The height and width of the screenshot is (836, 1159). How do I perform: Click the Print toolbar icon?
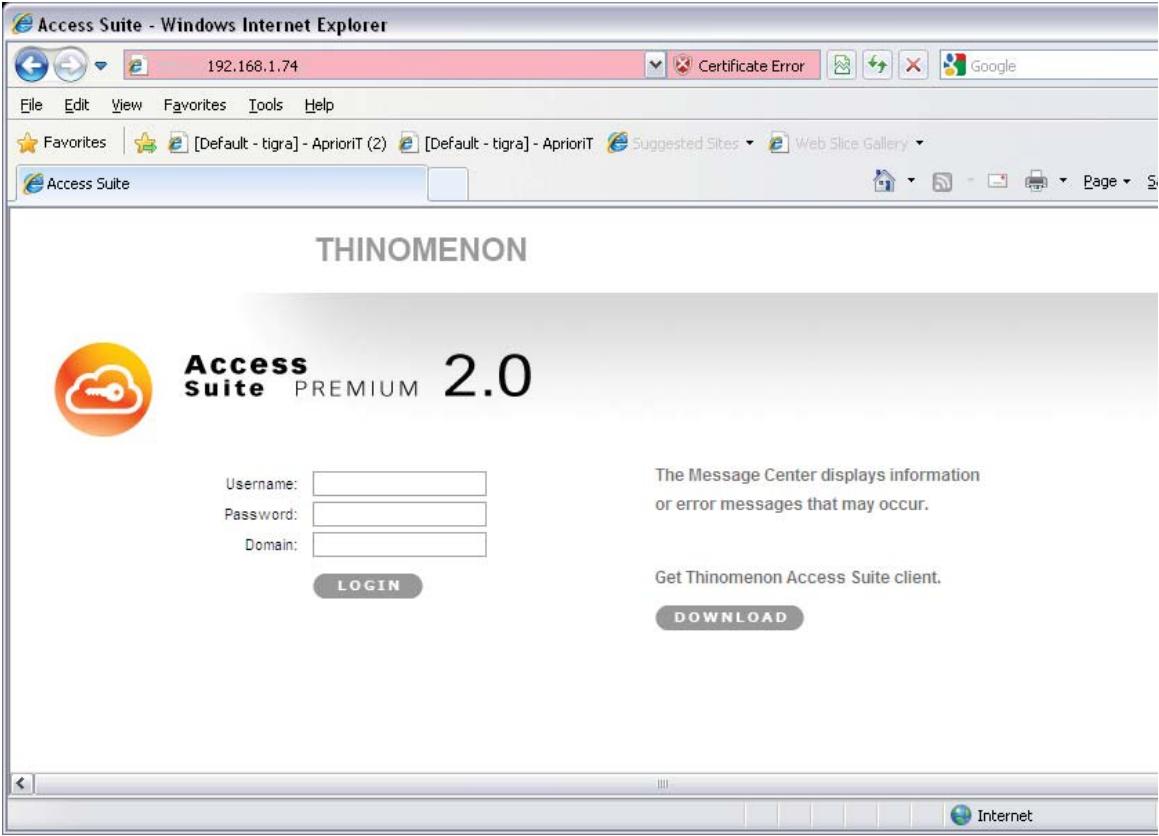[1036, 180]
